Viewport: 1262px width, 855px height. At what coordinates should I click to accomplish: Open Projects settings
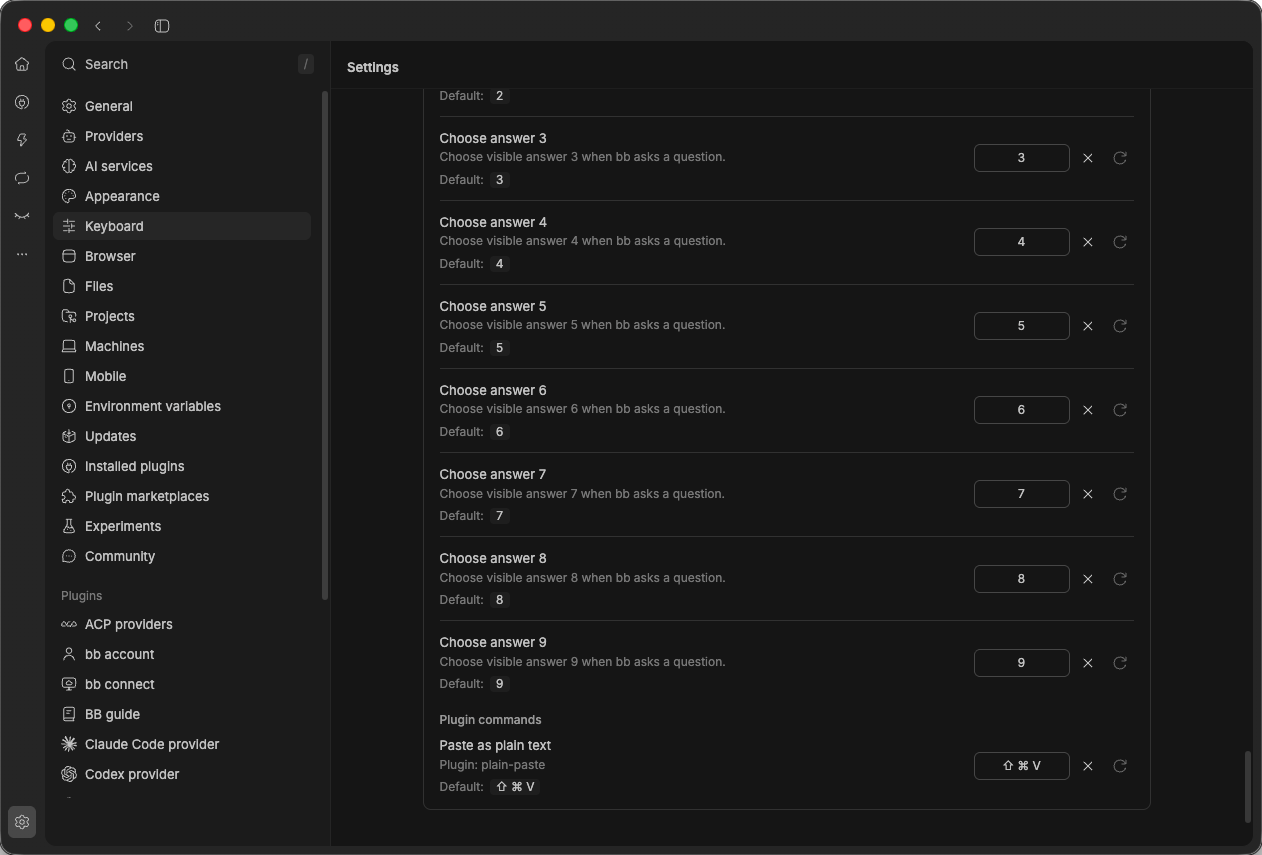click(x=182, y=316)
